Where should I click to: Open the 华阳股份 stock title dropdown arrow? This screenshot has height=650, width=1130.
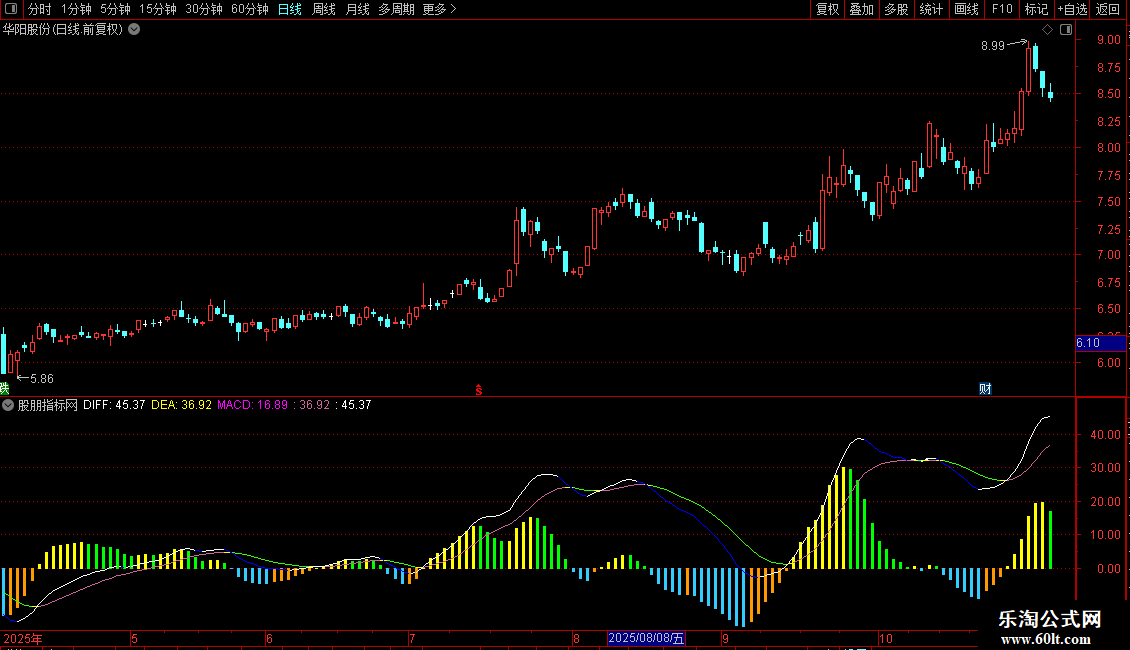click(135, 29)
